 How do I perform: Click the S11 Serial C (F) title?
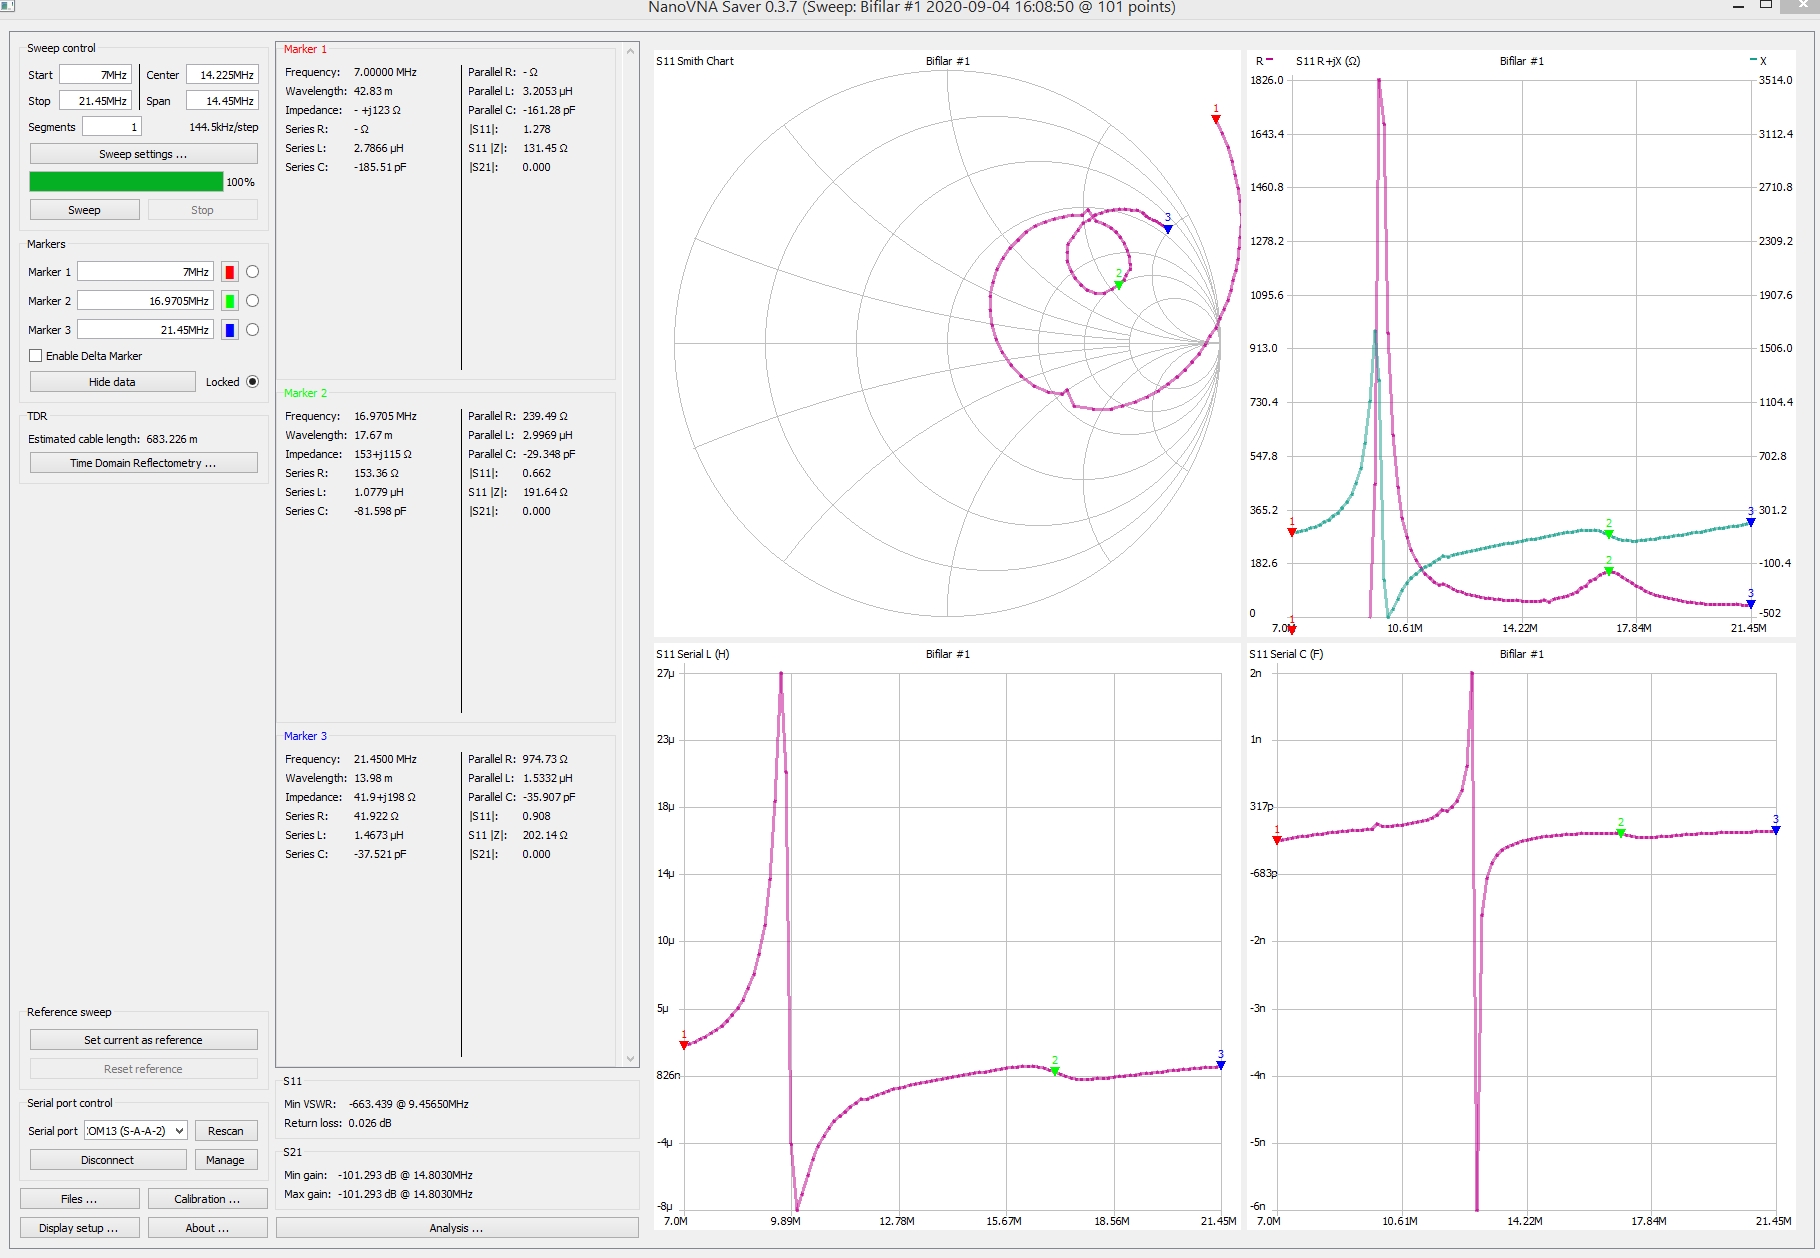[x=1286, y=654]
